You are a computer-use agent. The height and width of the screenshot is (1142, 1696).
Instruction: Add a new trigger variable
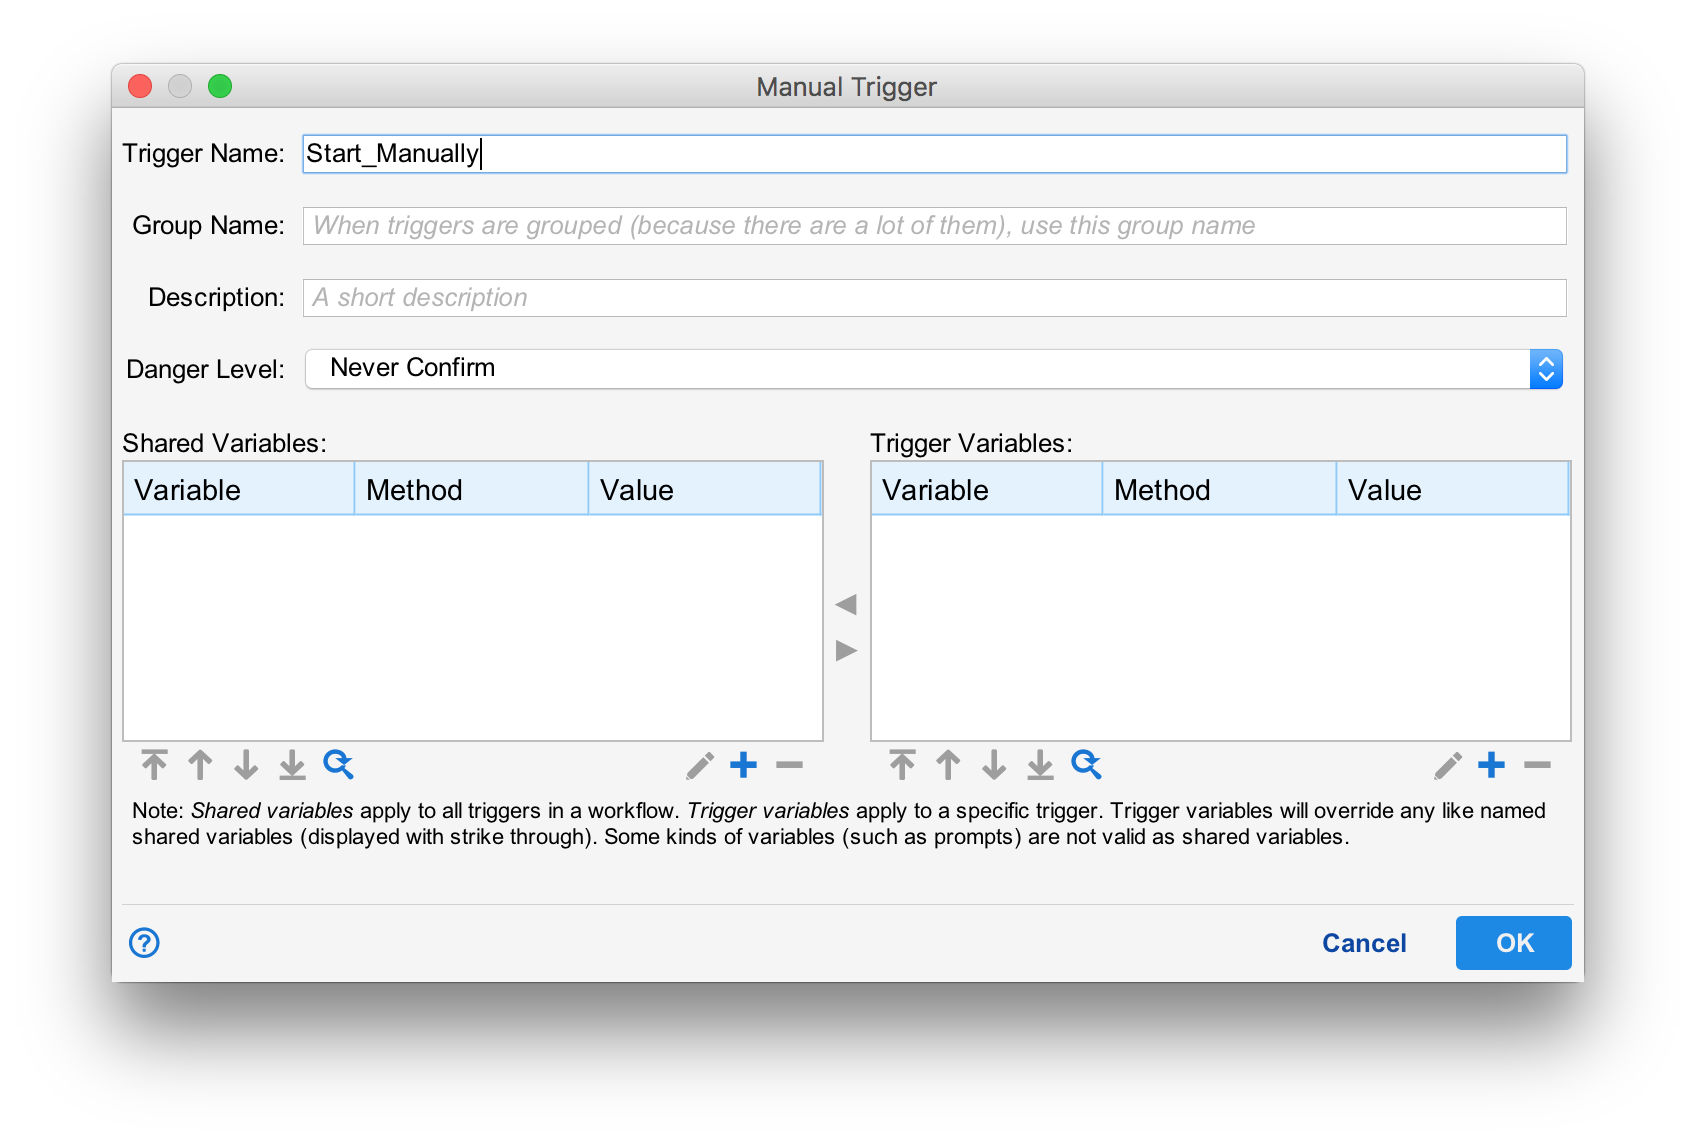pos(1492,765)
